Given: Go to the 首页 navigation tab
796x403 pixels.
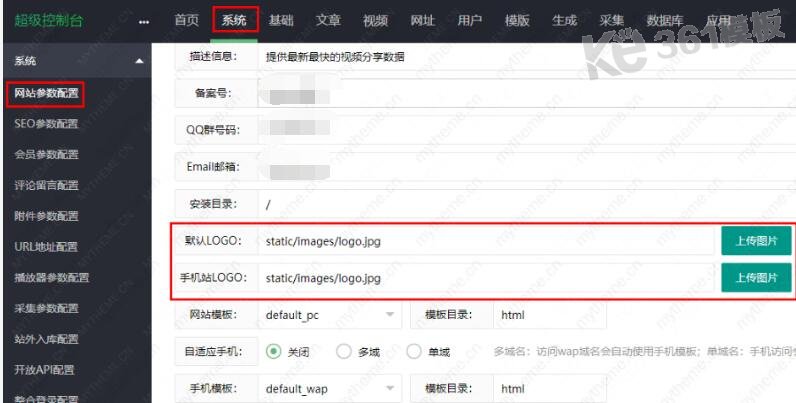Looking at the screenshot, I should [x=186, y=20].
